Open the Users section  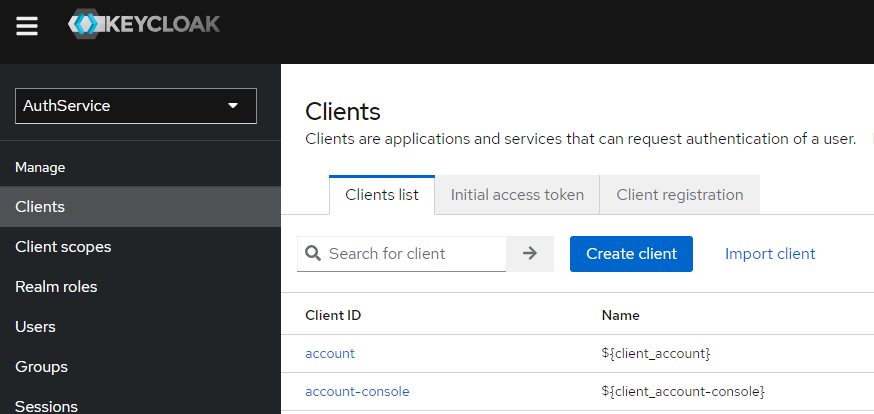(140, 327)
